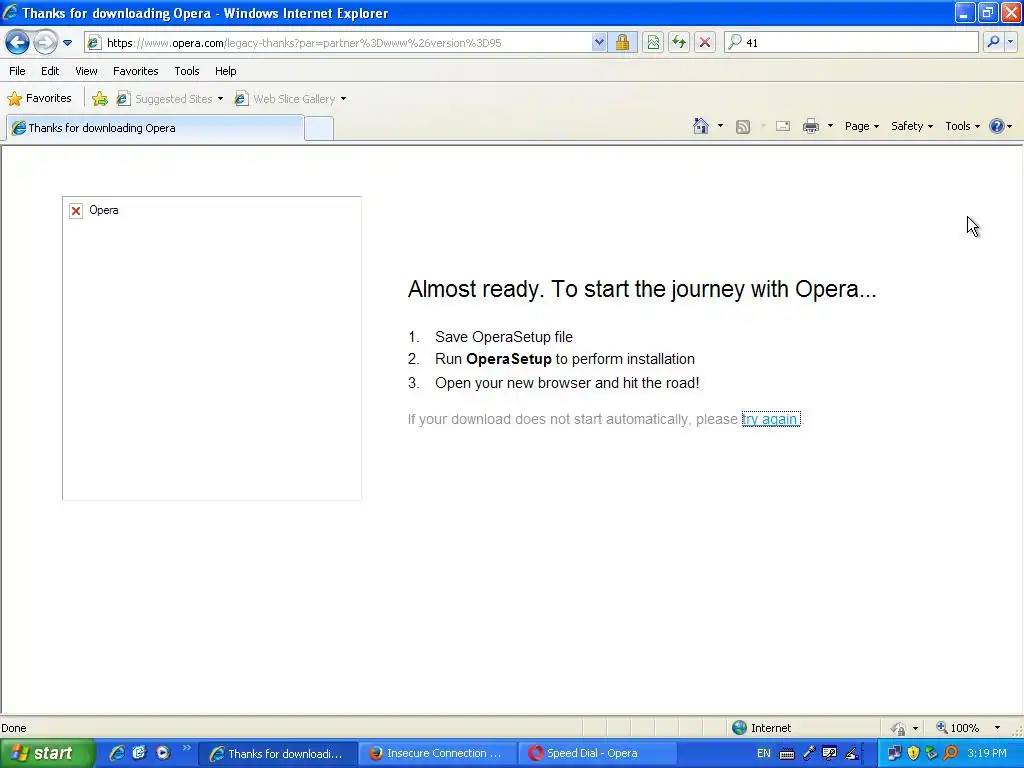1024x768 pixels.
Task: Refresh the page with green arrows icon
Action: [679, 43]
